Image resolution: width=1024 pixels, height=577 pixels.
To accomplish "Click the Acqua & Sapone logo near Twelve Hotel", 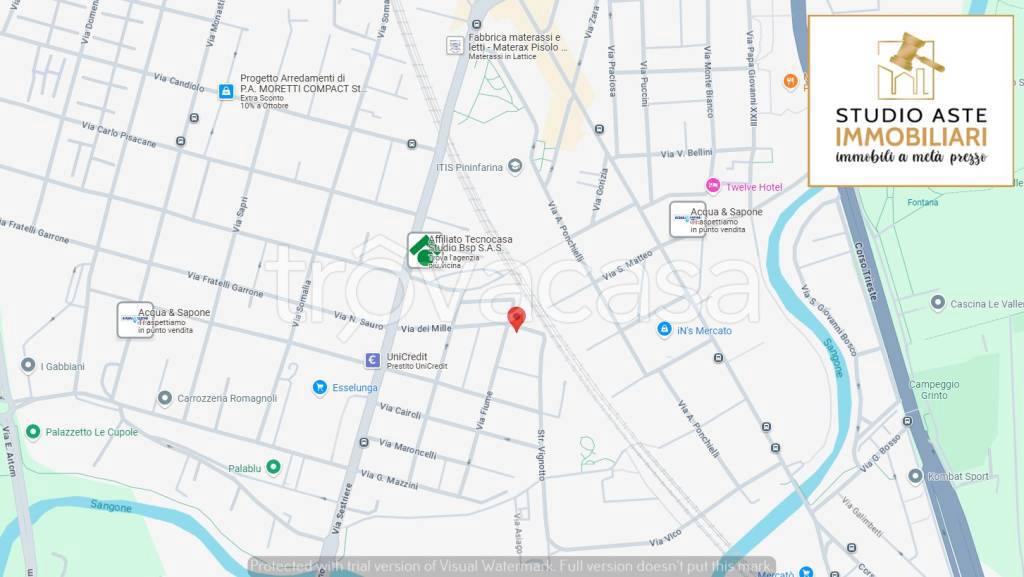I will 687,219.
